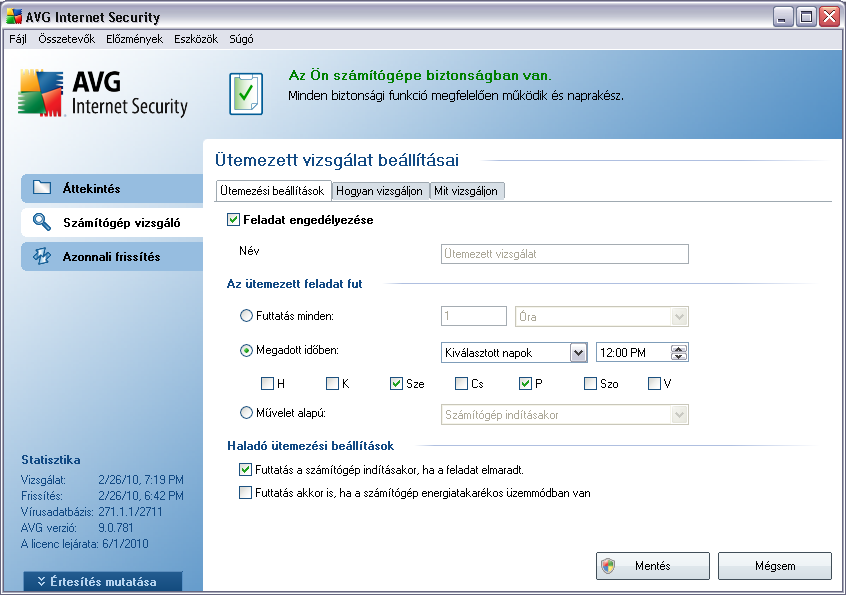The image size is (846, 595).
Task: Open the Számítógép indításakor dropdown
Action: (565, 415)
